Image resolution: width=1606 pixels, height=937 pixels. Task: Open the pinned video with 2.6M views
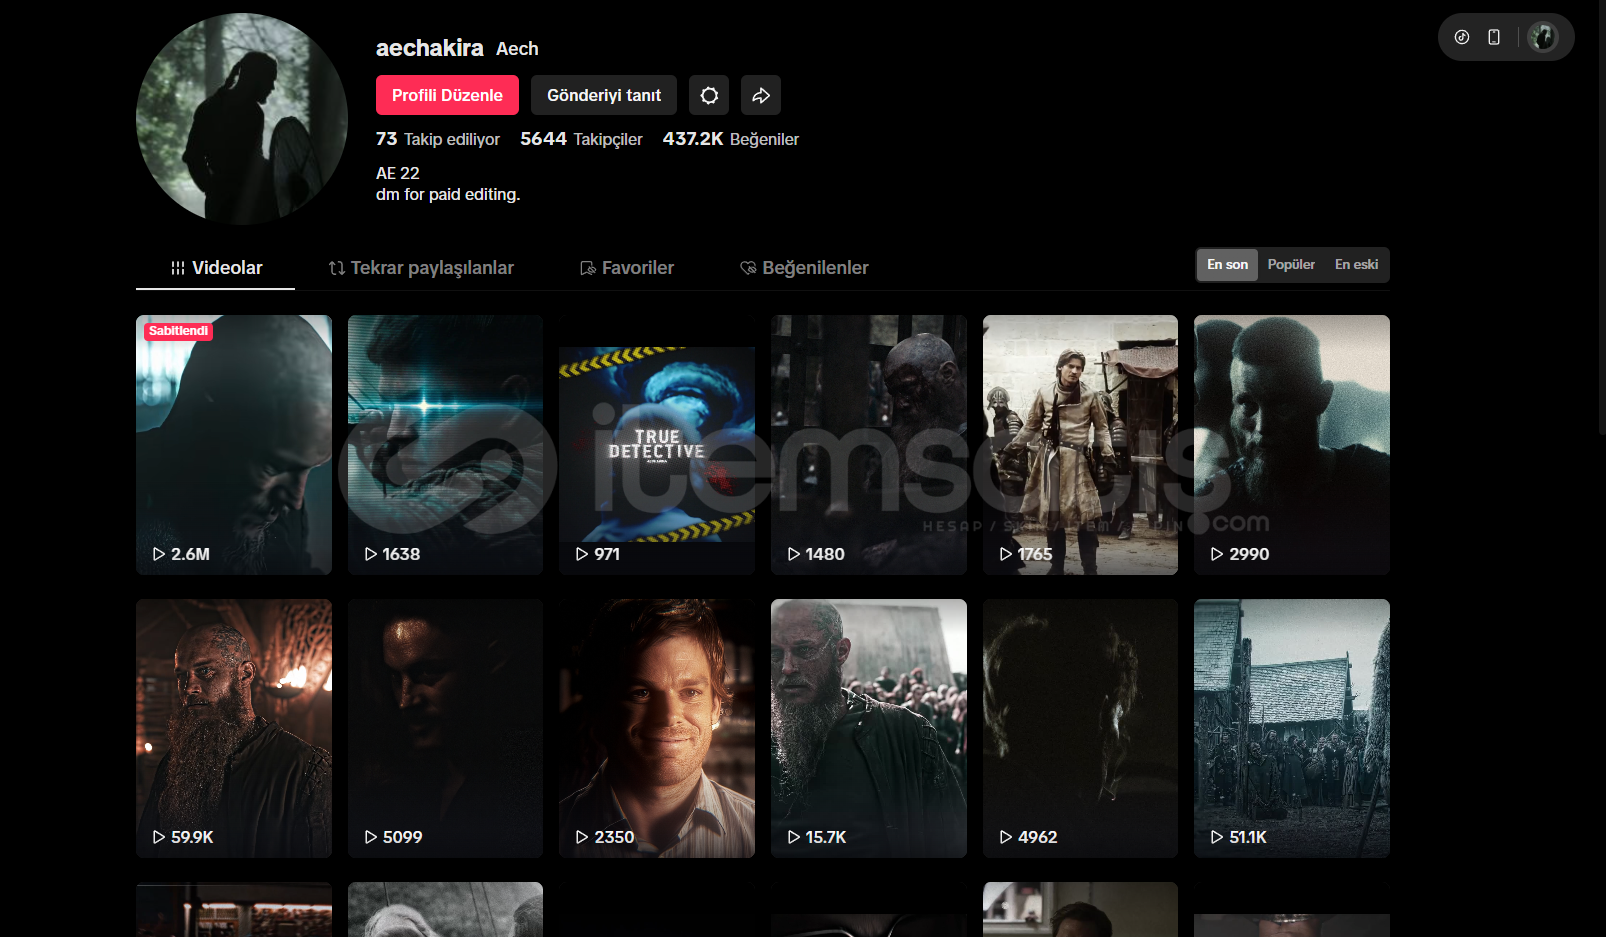point(234,445)
